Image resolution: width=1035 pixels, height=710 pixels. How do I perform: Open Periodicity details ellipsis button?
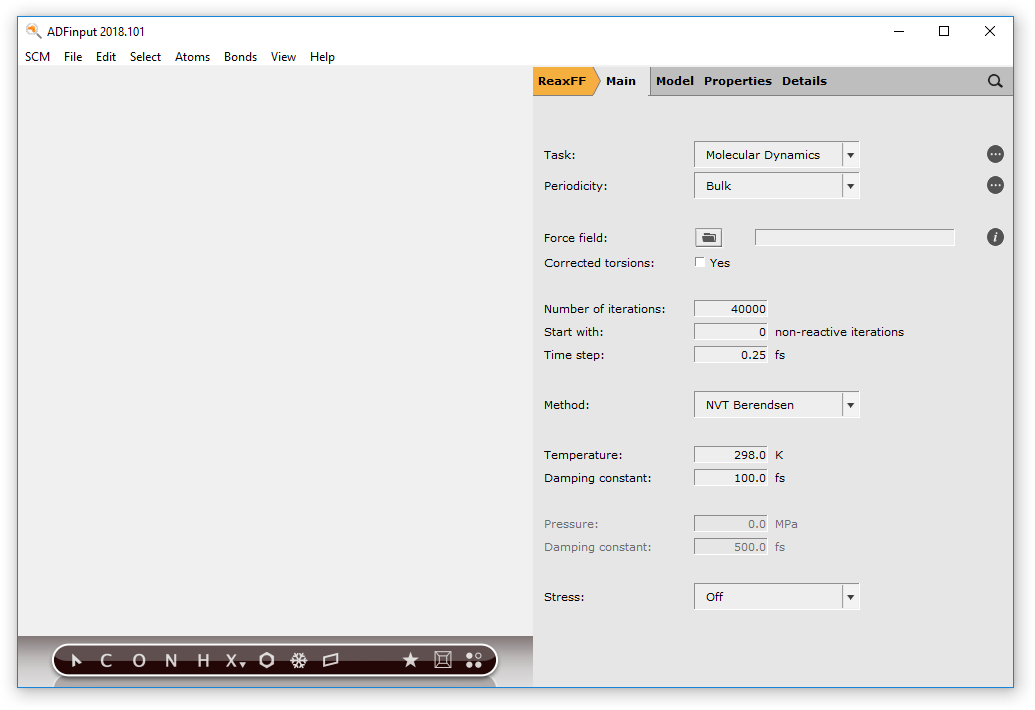[x=995, y=185]
